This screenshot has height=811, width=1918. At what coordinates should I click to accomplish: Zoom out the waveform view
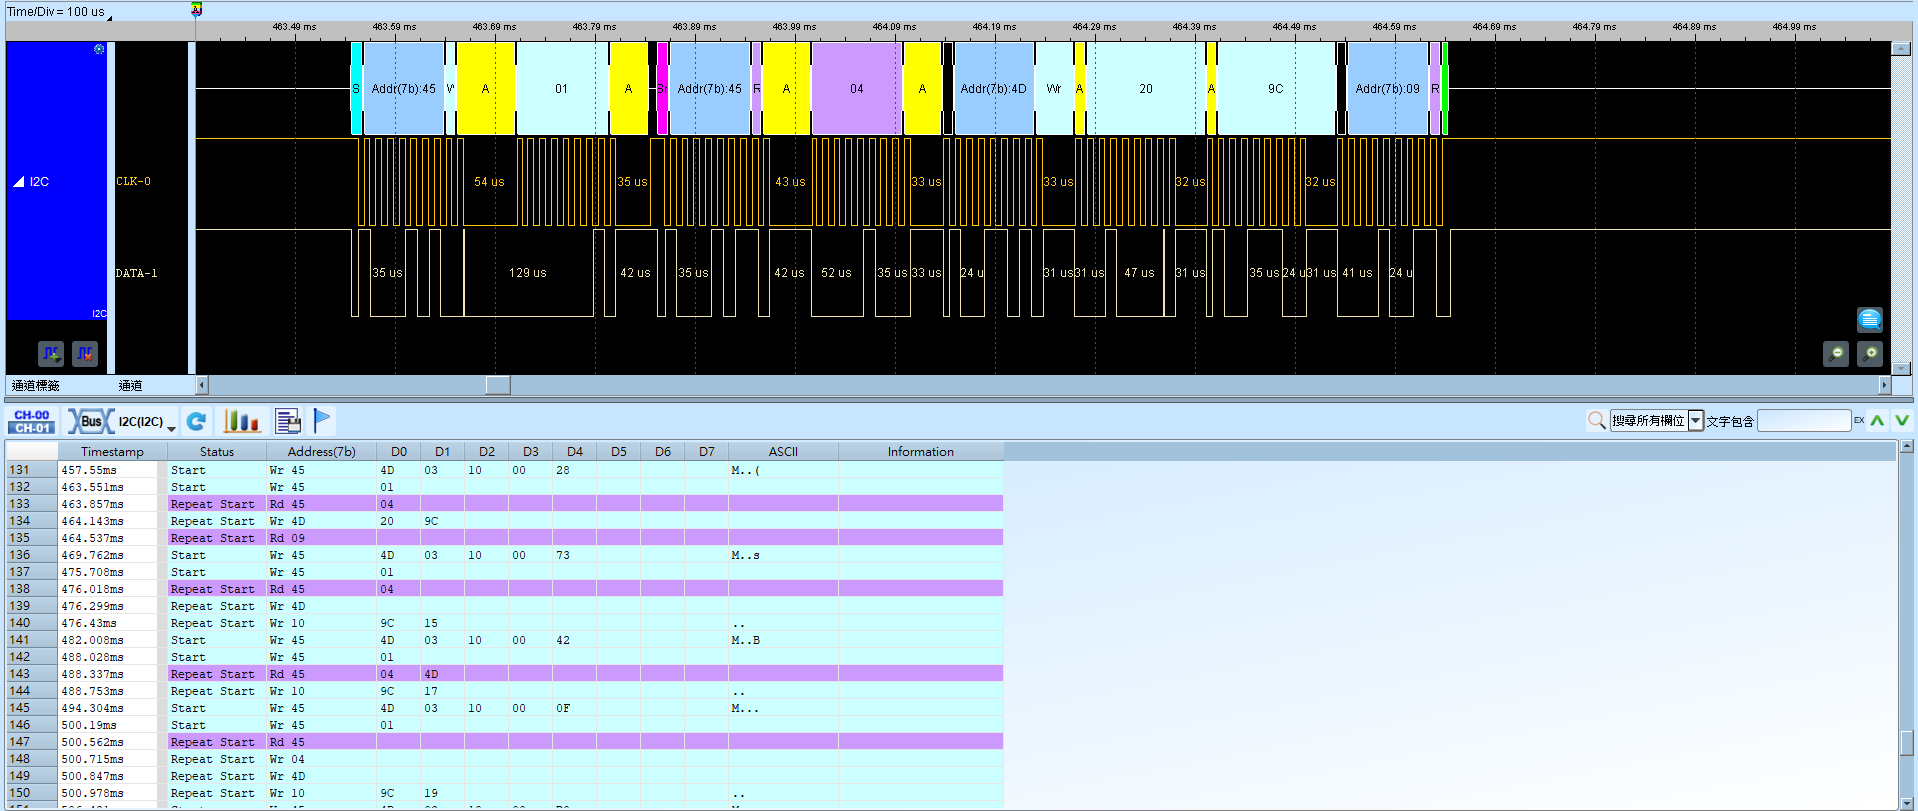coord(1836,353)
